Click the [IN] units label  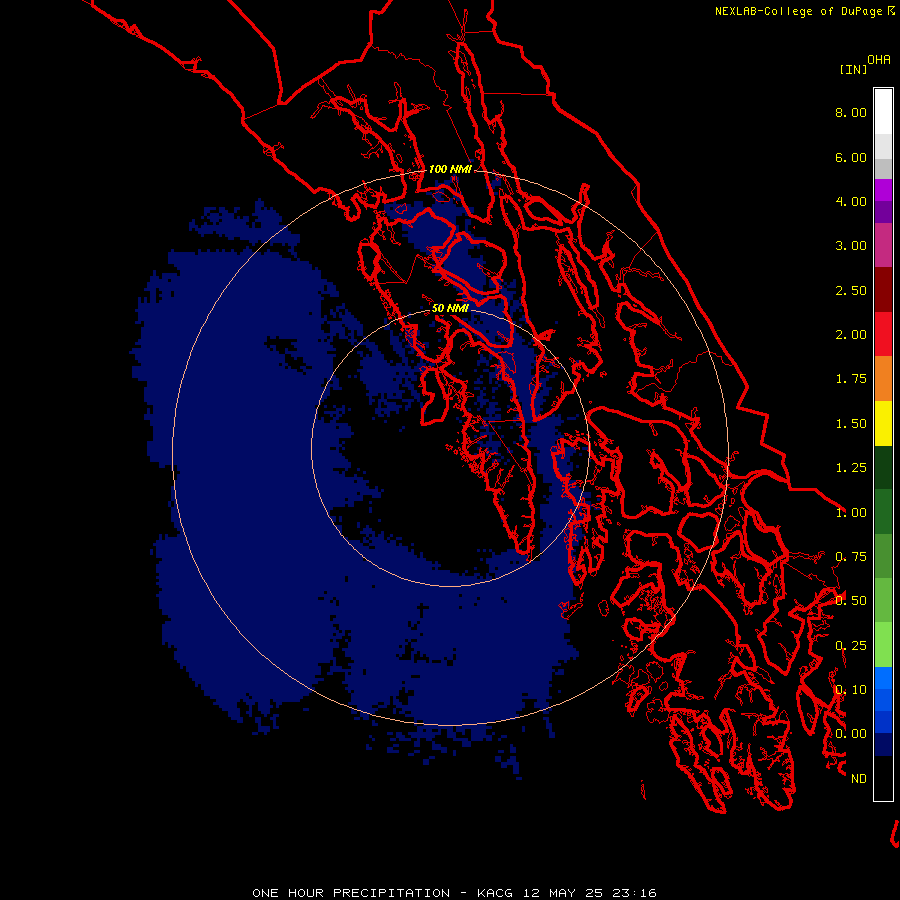[853, 69]
